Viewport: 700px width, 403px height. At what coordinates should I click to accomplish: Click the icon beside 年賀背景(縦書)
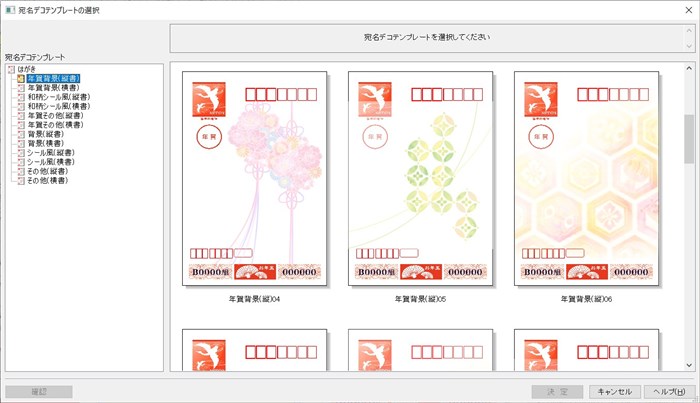(x=21, y=78)
